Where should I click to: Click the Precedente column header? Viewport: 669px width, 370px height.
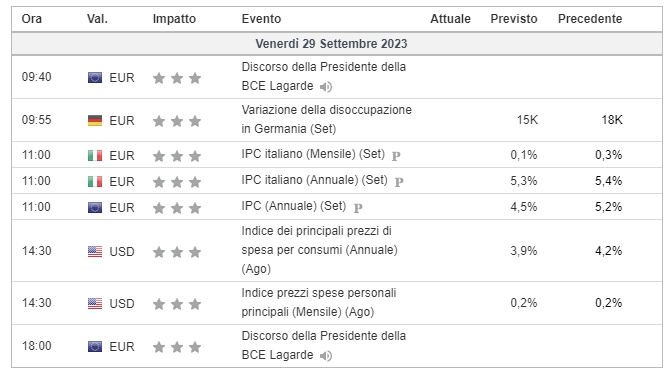[590, 19]
